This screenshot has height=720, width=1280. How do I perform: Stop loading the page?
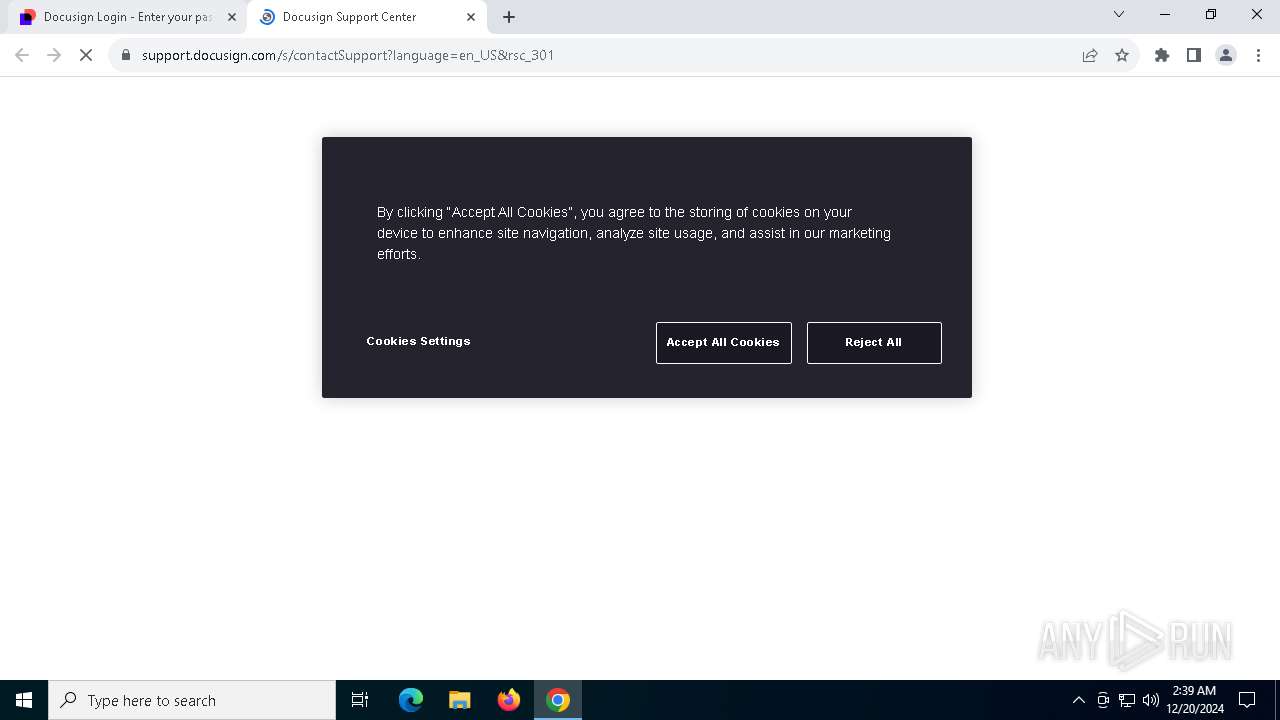86,55
